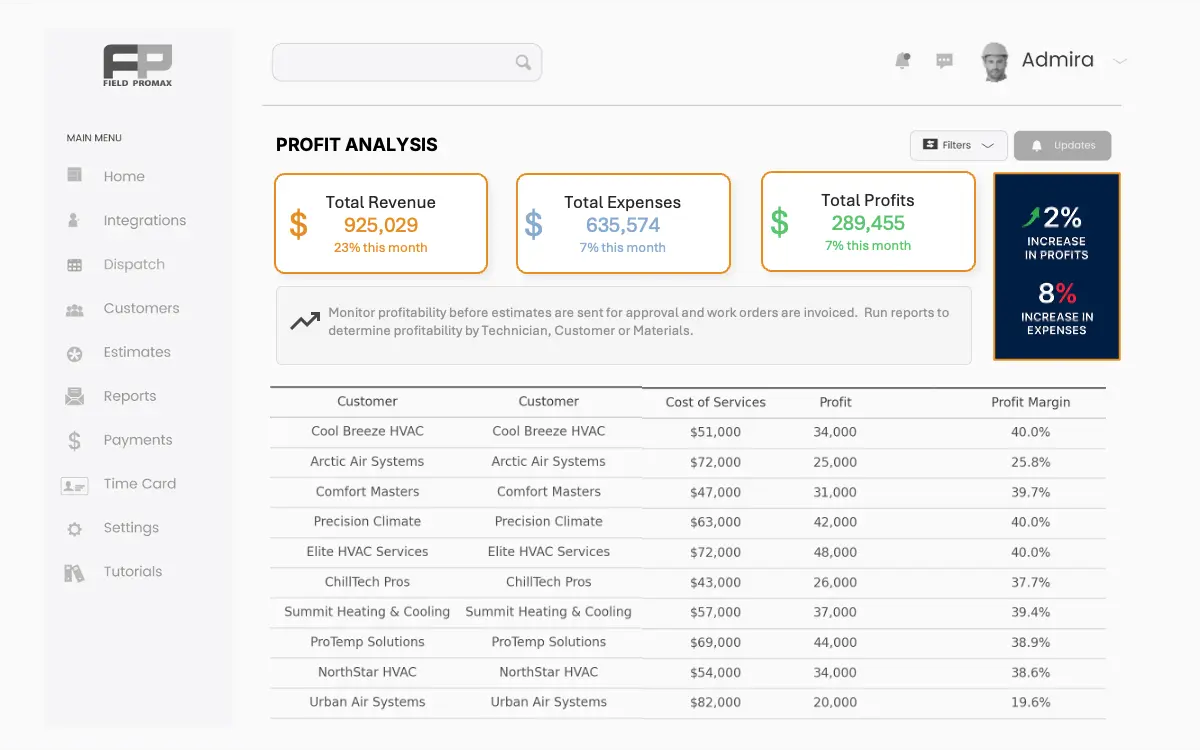Click the Tutorials books icon
1200x750 pixels.
75,573
